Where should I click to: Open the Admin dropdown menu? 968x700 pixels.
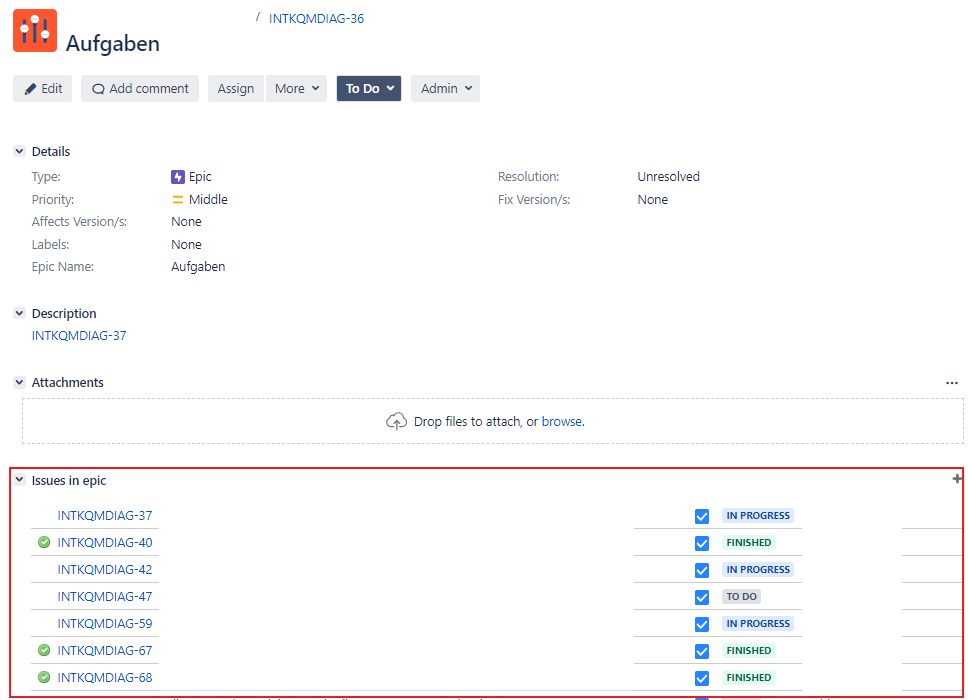(445, 88)
